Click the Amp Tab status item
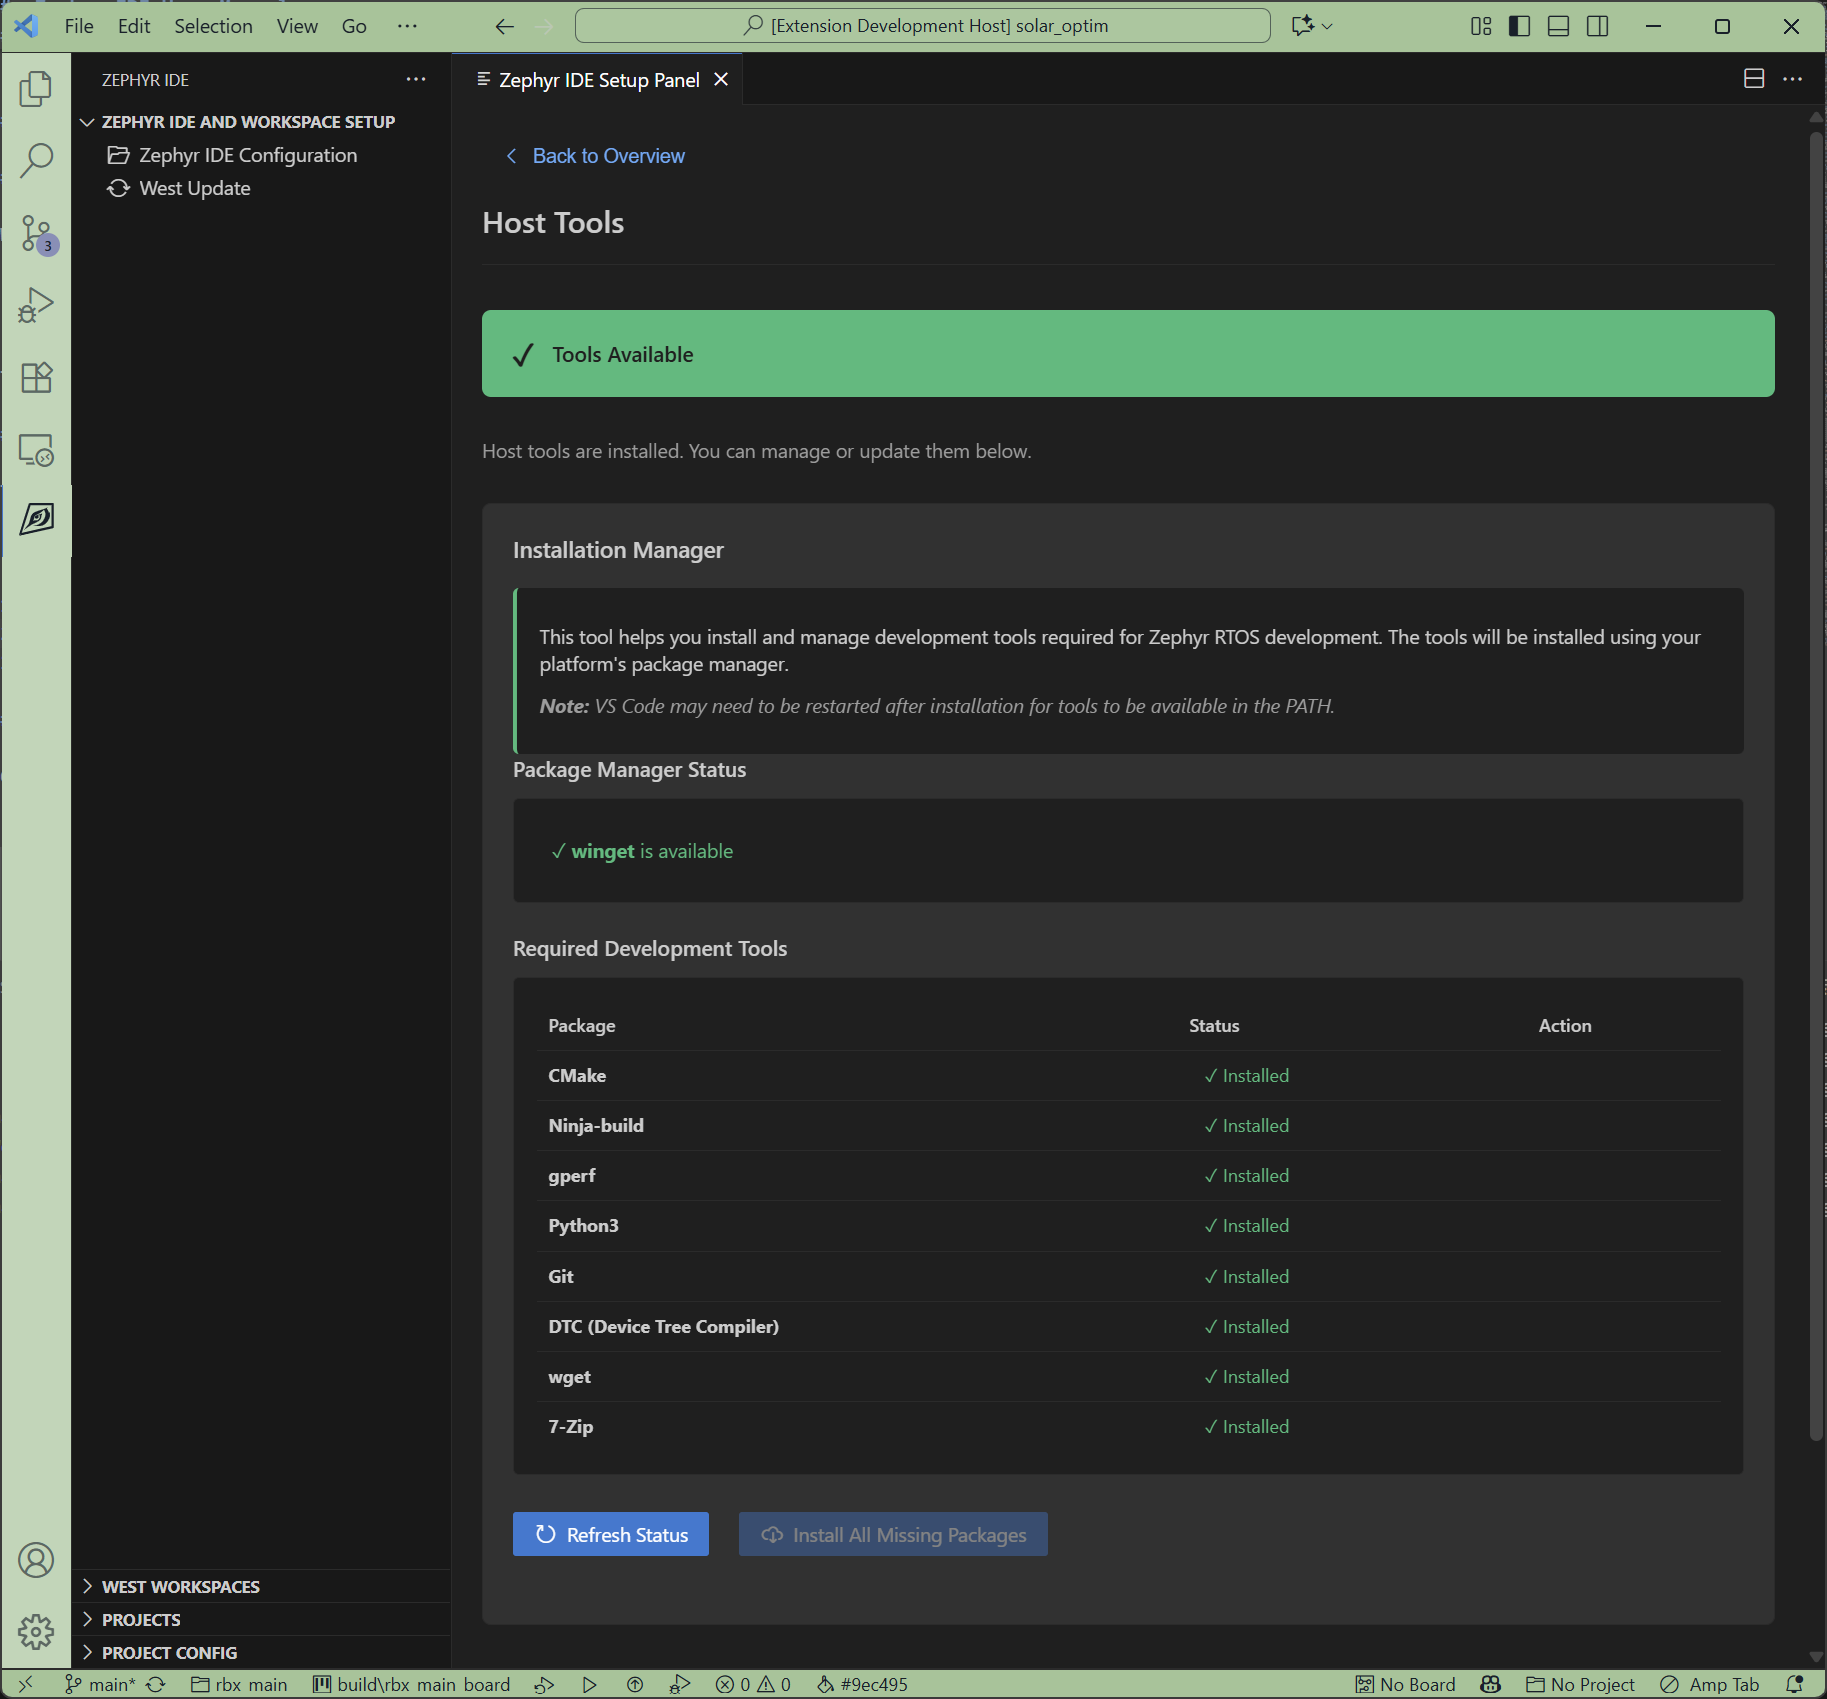This screenshot has height=1699, width=1827. [1709, 1684]
